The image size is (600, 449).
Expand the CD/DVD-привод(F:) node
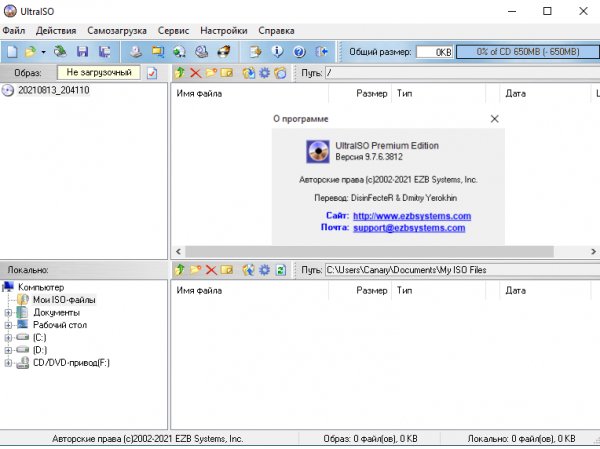coord(8,363)
